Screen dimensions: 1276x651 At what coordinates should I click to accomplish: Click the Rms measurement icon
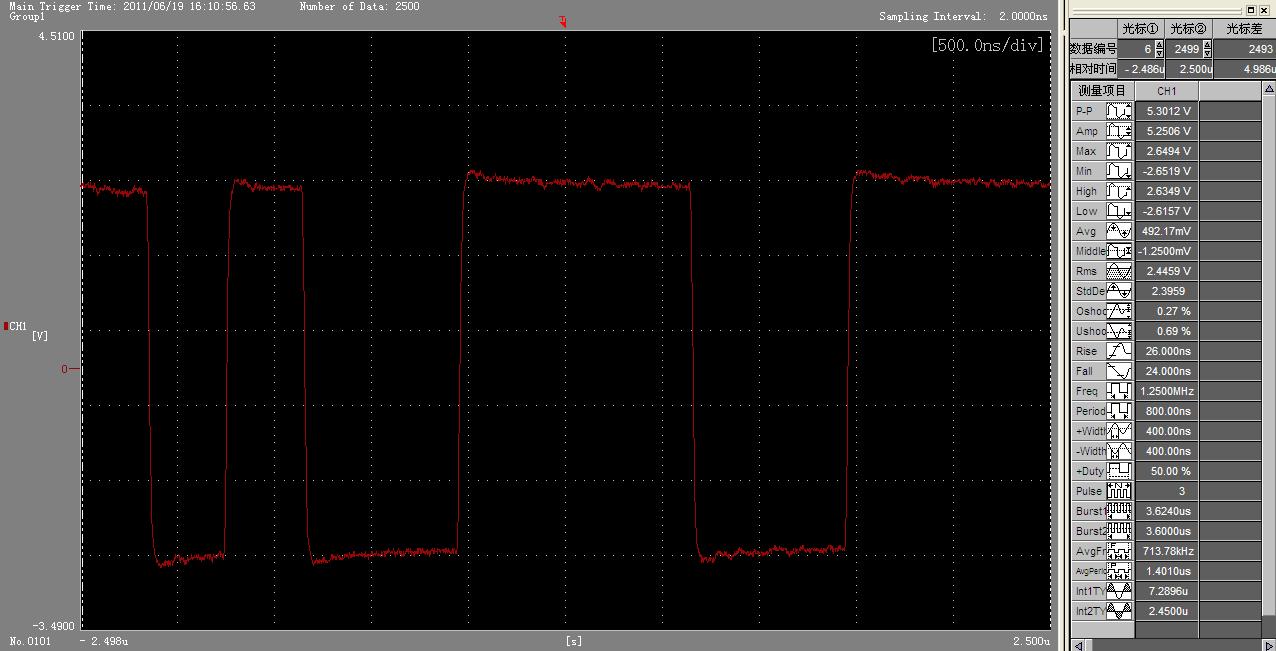point(1119,271)
